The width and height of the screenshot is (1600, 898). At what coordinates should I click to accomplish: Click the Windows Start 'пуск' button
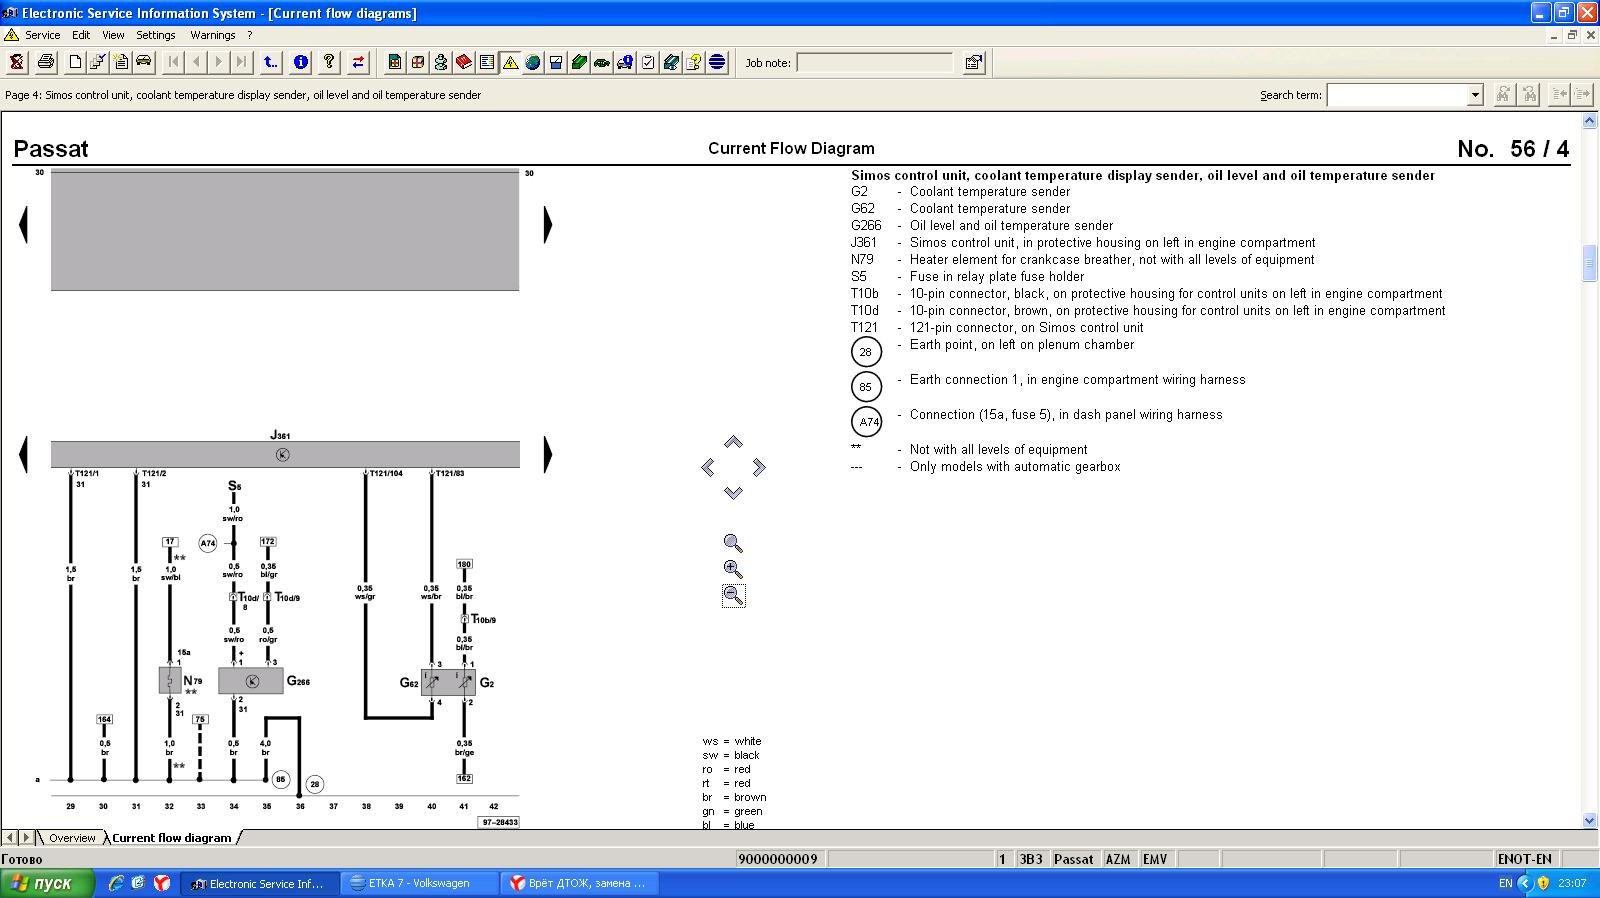pos(48,883)
